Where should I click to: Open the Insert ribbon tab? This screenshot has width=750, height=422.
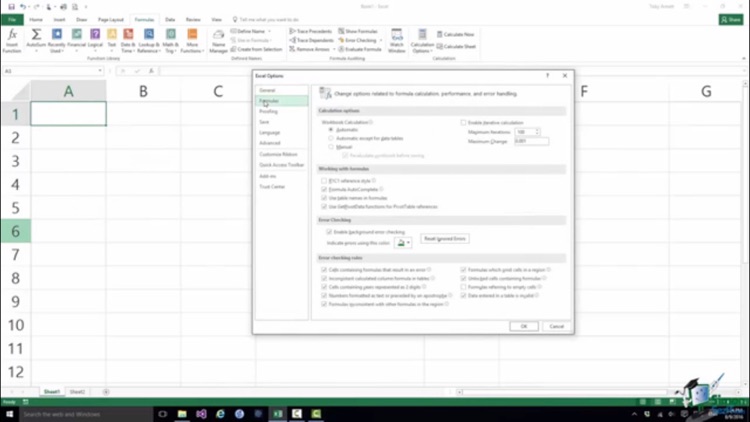pyautogui.click(x=59, y=20)
